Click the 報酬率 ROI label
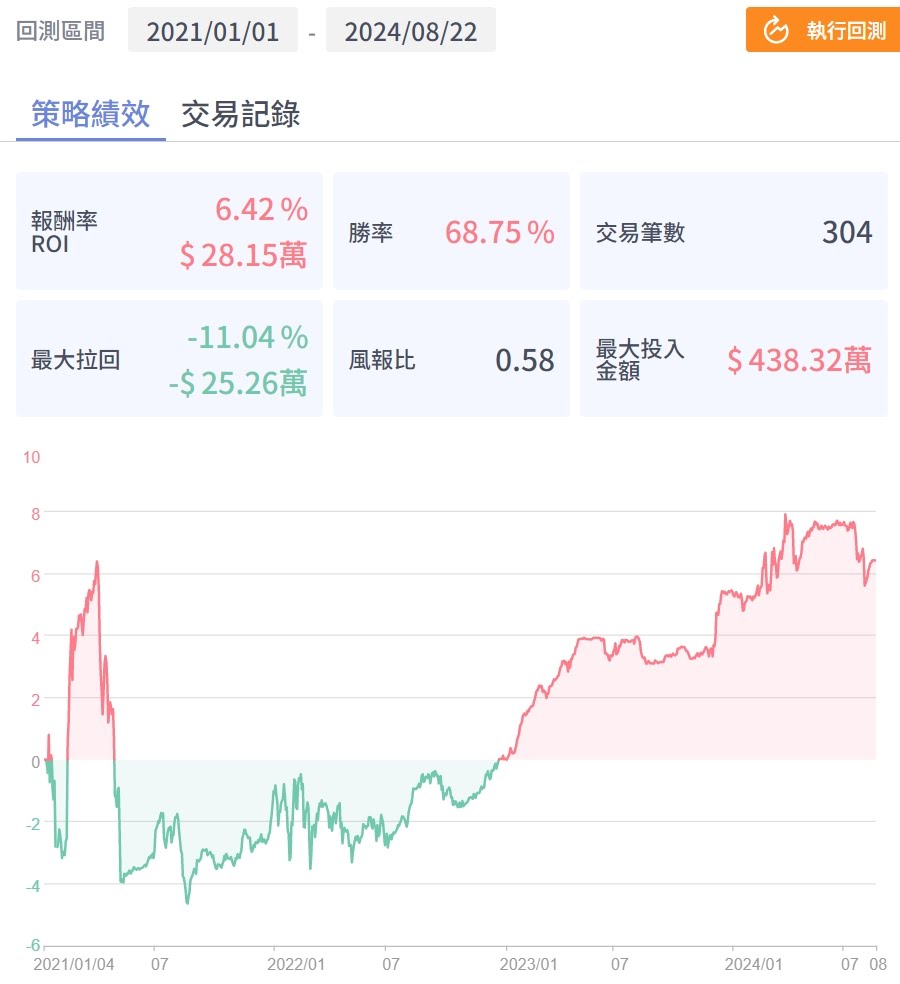 coord(64,232)
